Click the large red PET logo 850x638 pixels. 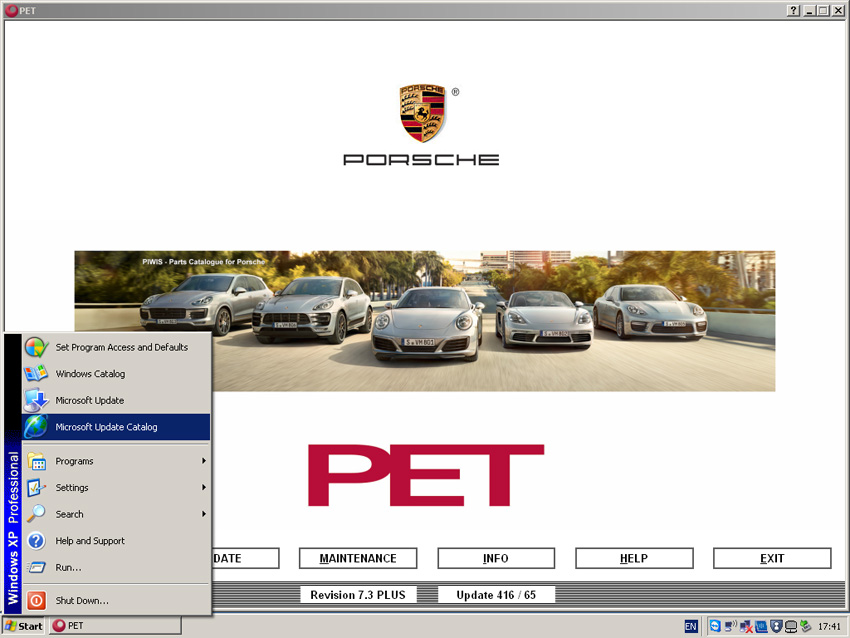426,475
